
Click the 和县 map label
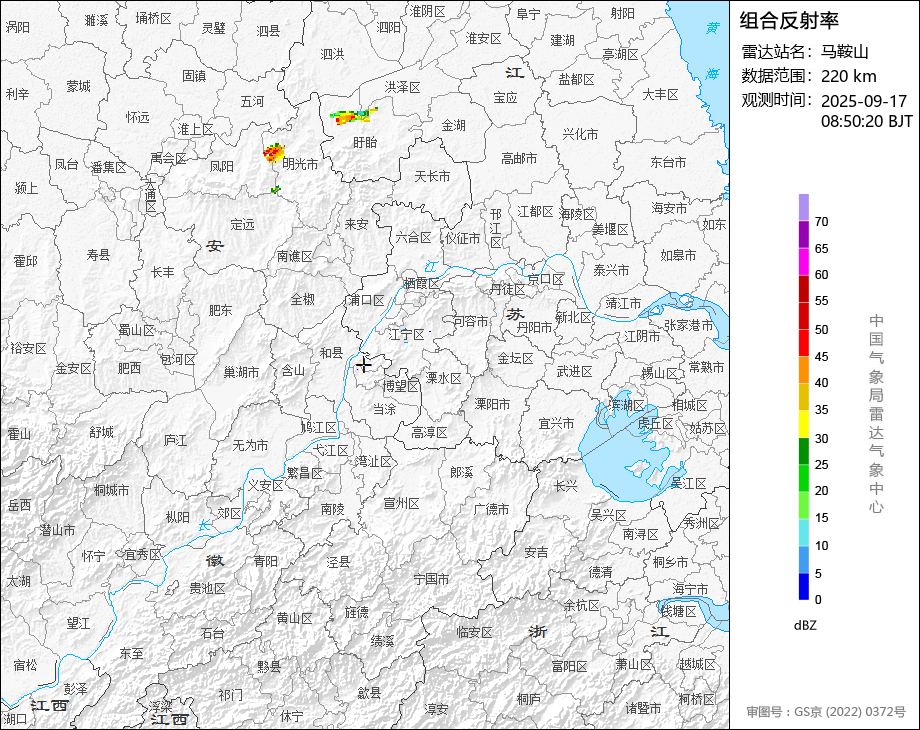(331, 353)
